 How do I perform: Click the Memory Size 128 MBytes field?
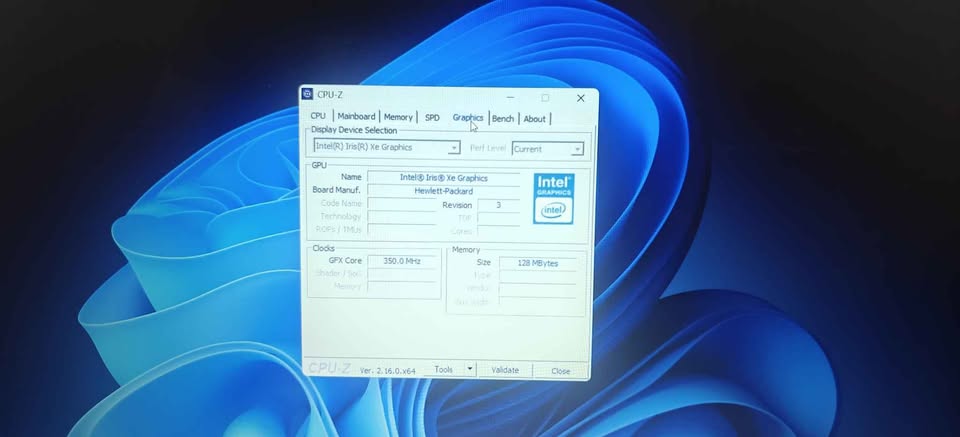(x=538, y=263)
